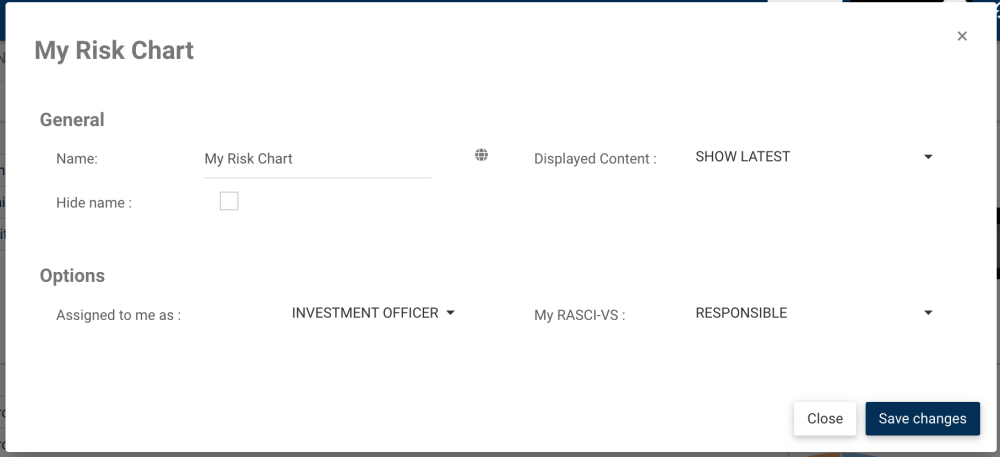Click the "Name:" field label
The height and width of the screenshot is (457, 1000).
pyautogui.click(x=77, y=159)
